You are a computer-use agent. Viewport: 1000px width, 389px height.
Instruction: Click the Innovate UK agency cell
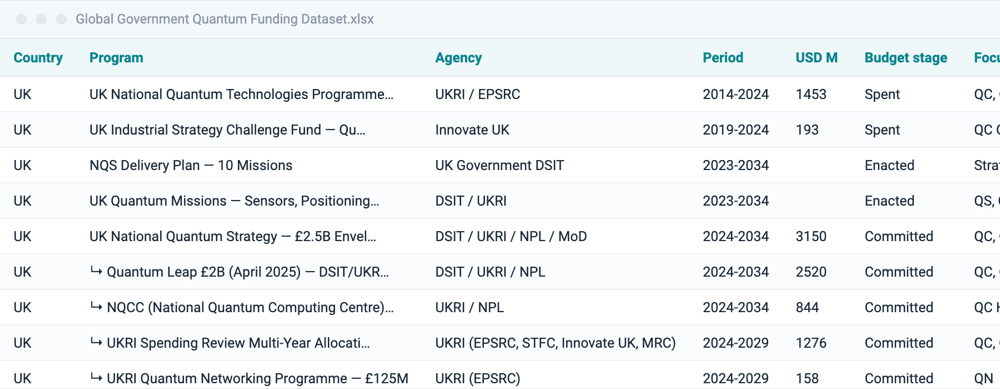[x=473, y=130]
